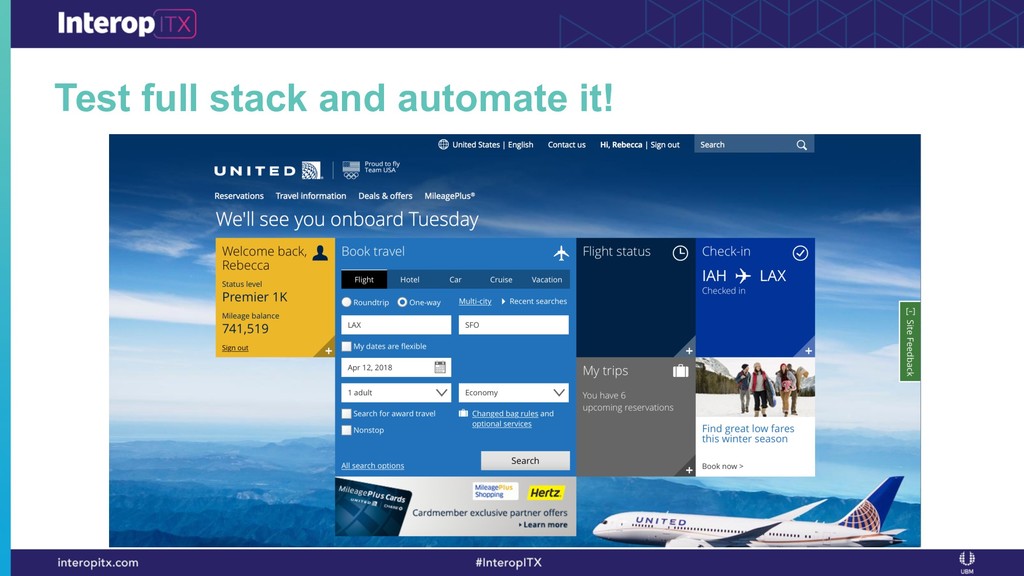The width and height of the screenshot is (1024, 576).
Task: Click the mileage balance 741,519
Action: click(246, 329)
